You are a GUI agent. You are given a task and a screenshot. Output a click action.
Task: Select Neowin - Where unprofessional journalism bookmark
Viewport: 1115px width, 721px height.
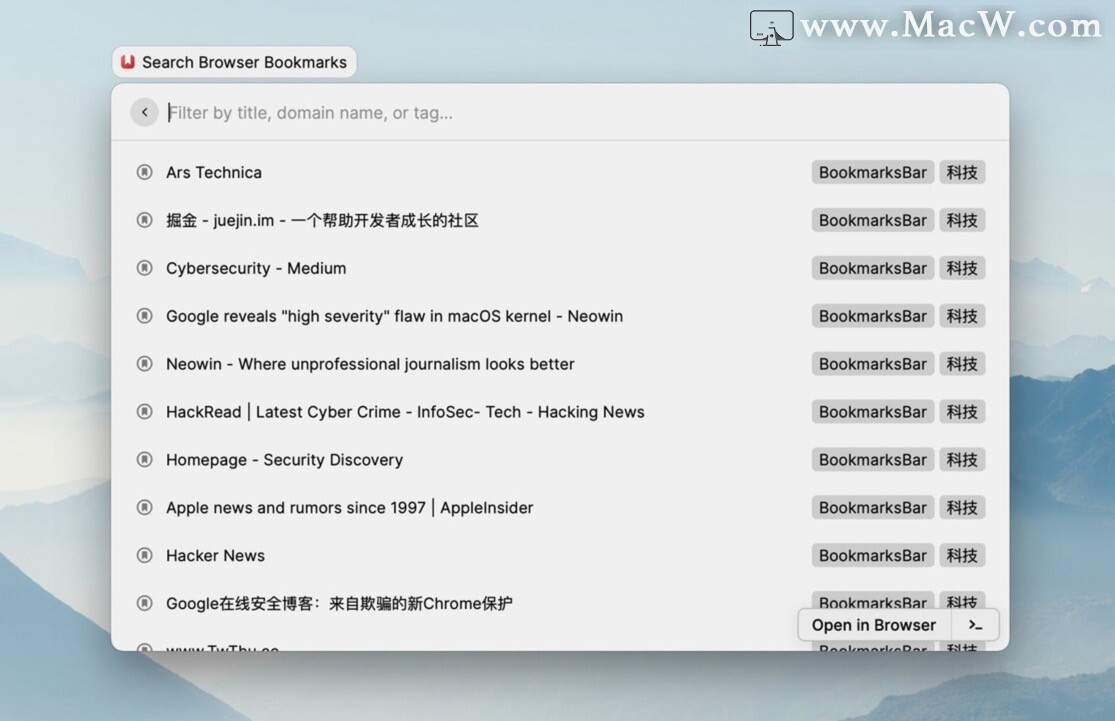point(560,363)
